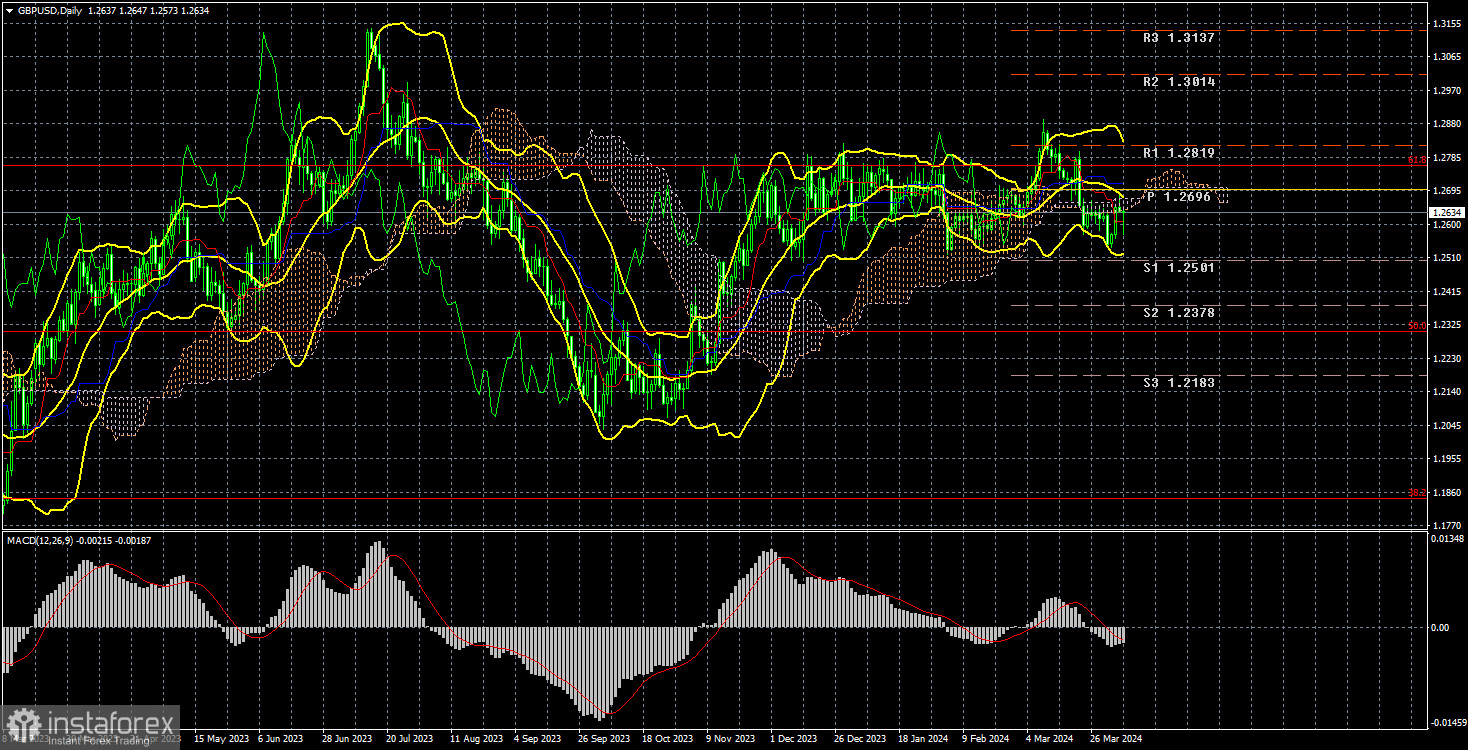This screenshot has height=750, width=1468.
Task: Click the 1.2880 price axis value
Action: pyautogui.click(x=1447, y=123)
